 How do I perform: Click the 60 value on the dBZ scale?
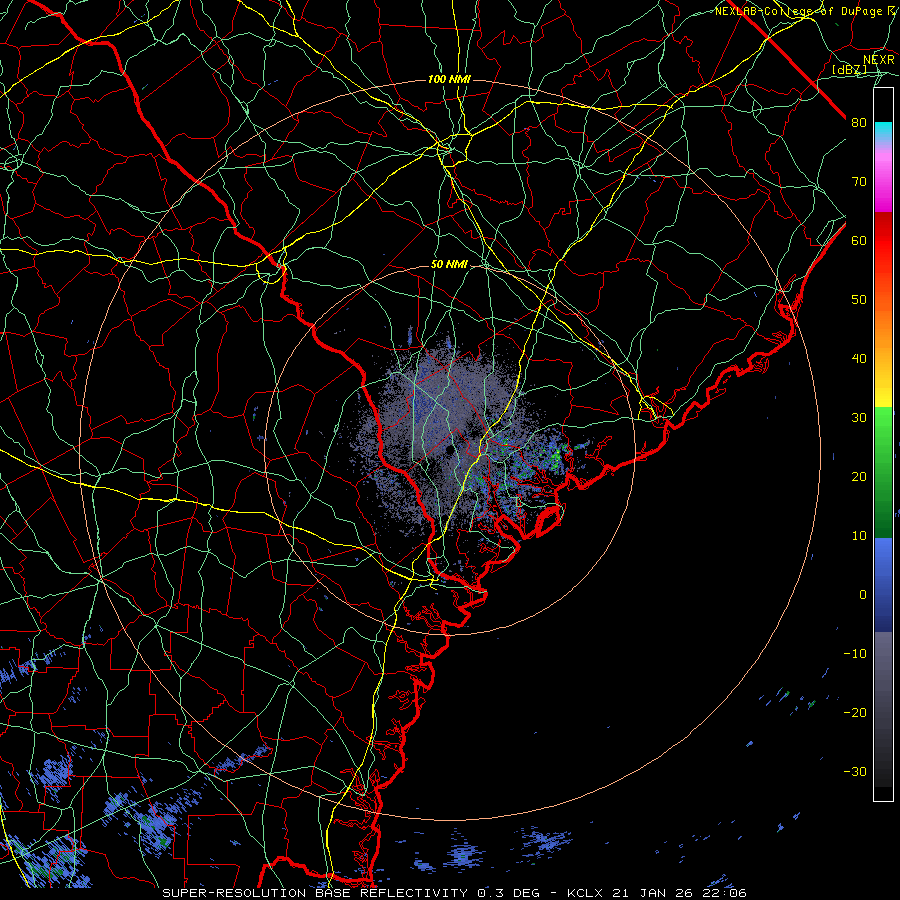pyautogui.click(x=859, y=240)
